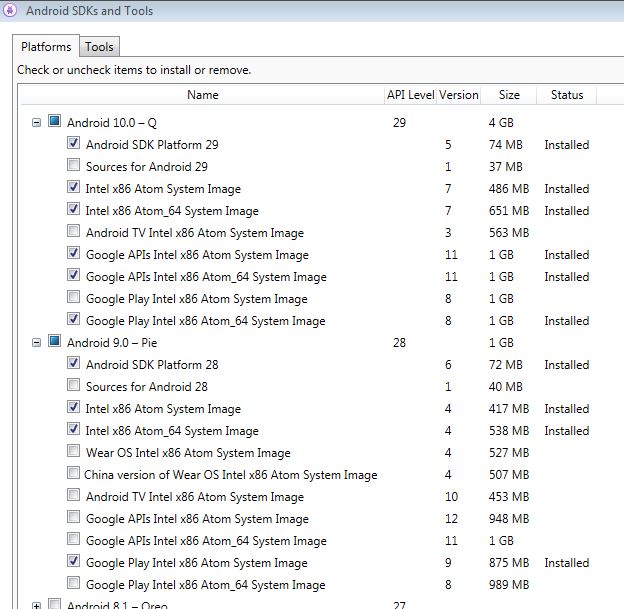Click API level 29 cell

[399, 123]
